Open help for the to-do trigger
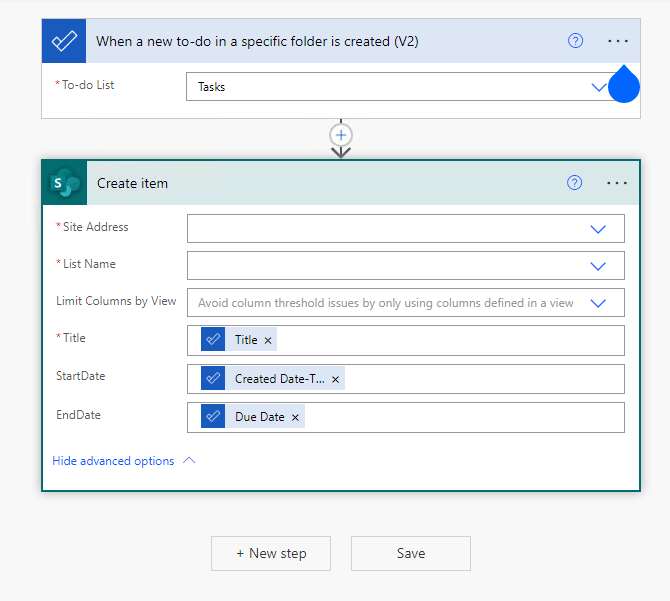 [x=575, y=41]
